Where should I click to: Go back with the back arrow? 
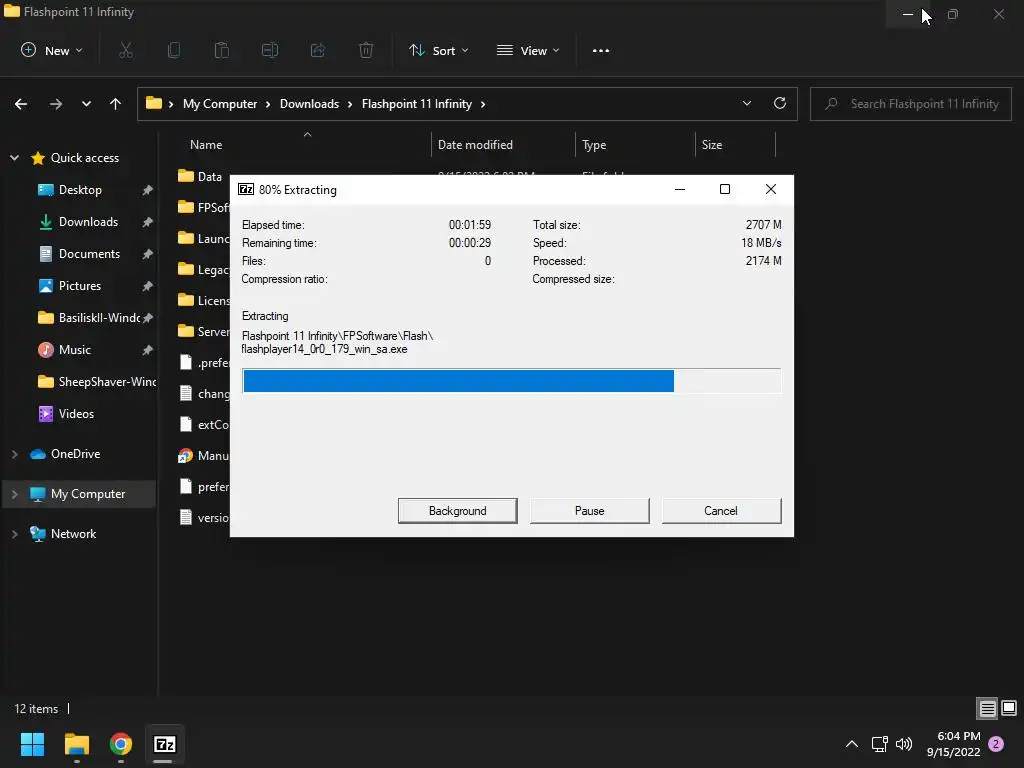click(21, 104)
